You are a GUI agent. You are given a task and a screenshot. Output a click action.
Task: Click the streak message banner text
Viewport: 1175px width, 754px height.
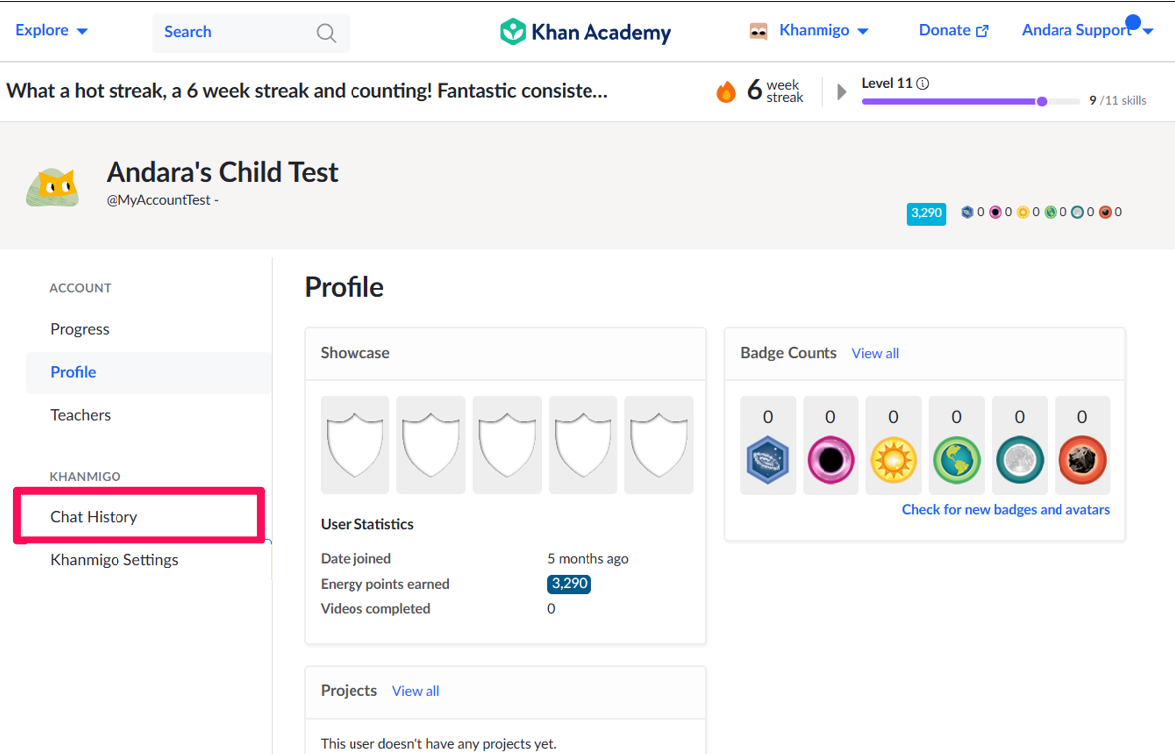click(x=307, y=91)
